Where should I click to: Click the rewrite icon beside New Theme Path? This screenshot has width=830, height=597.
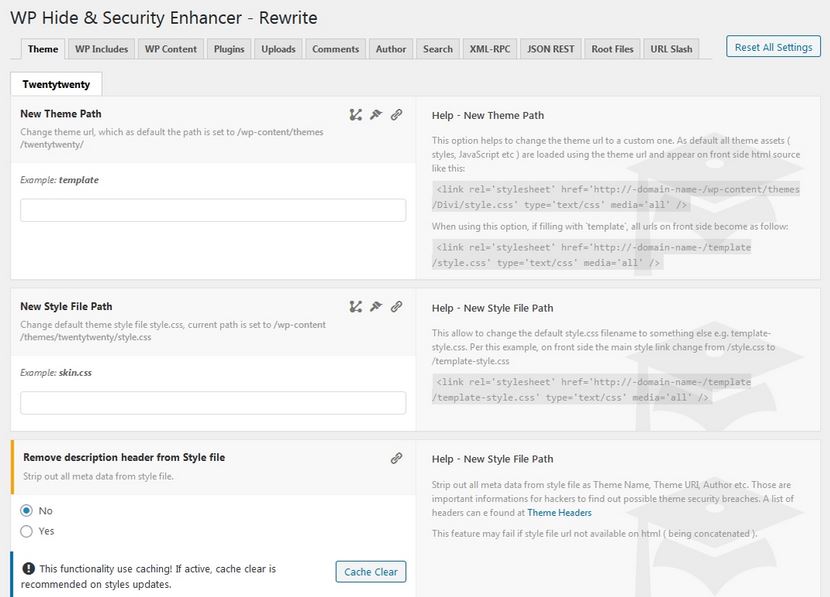pyautogui.click(x=356, y=114)
